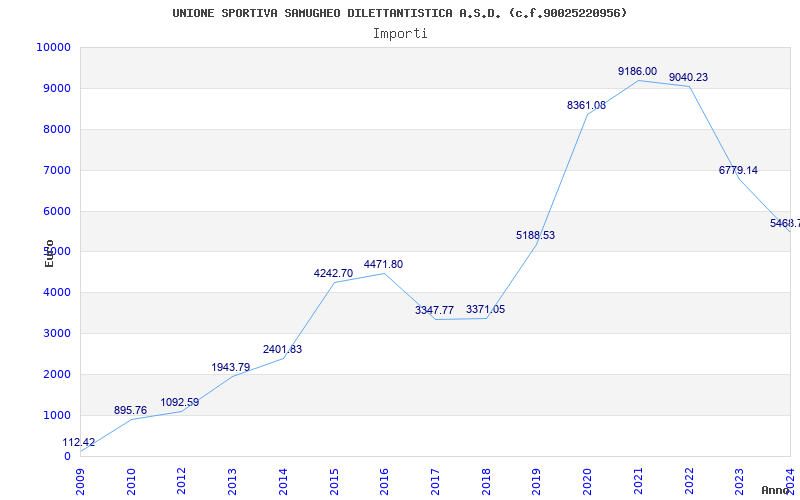Click the data label 8361.08

pos(586,105)
